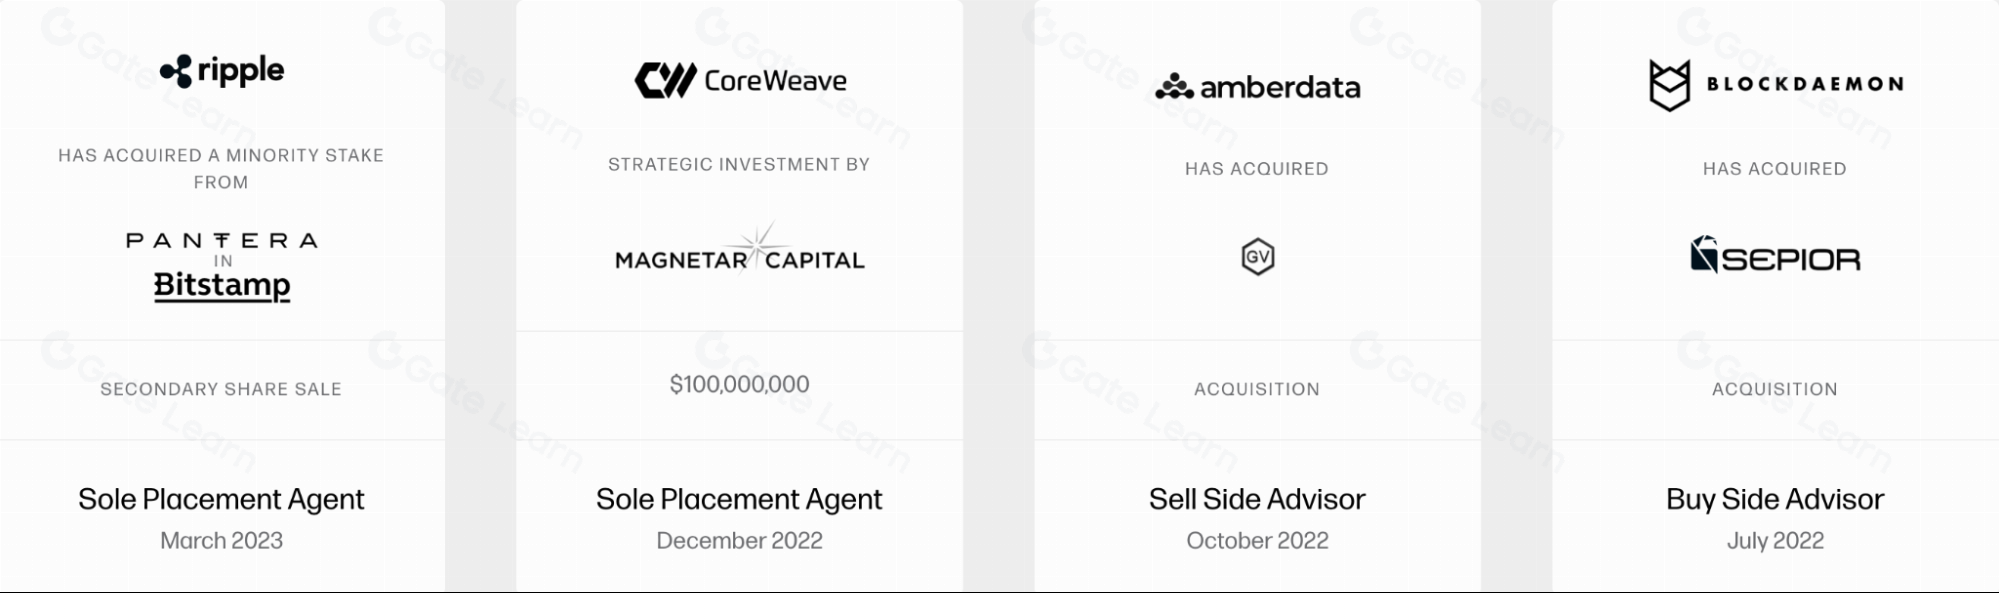Click Strategic Investment By text
This screenshot has height=593, width=1999.
point(739,164)
